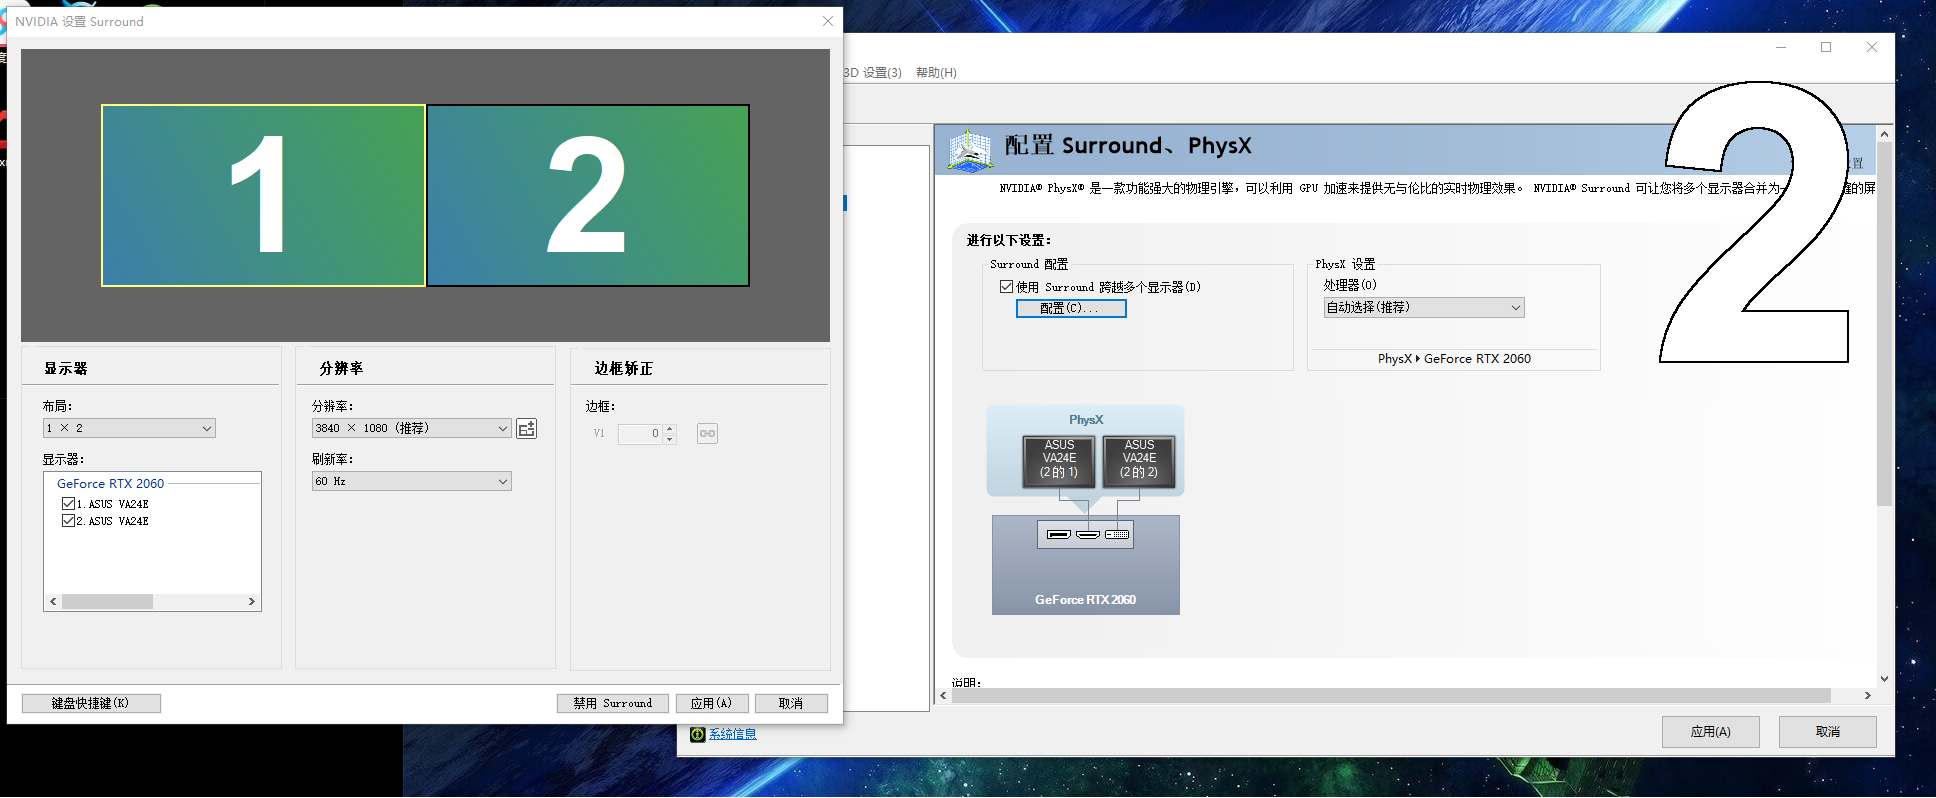Image resolution: width=1936 pixels, height=798 pixels.
Task: Click the ASUS VA24E (2的 1) monitor tile
Action: (x=1059, y=460)
